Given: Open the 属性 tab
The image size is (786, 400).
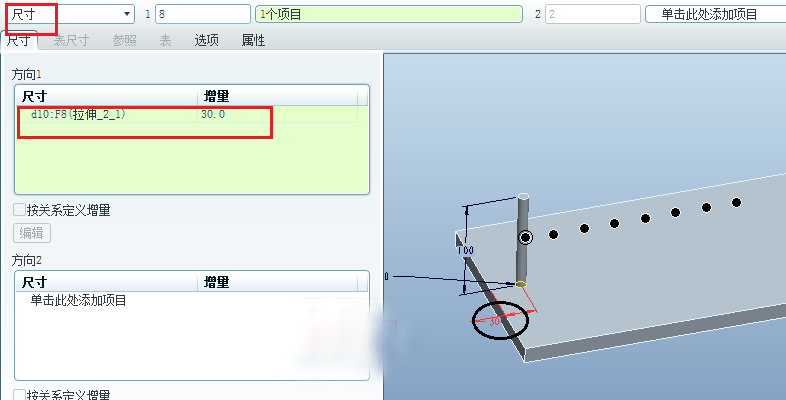Looking at the screenshot, I should pyautogui.click(x=254, y=41).
